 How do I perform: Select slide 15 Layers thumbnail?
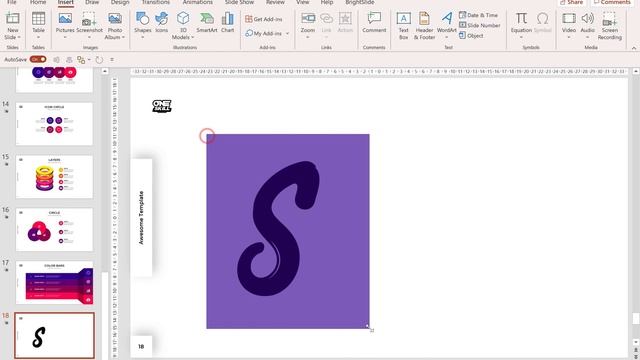(54, 177)
